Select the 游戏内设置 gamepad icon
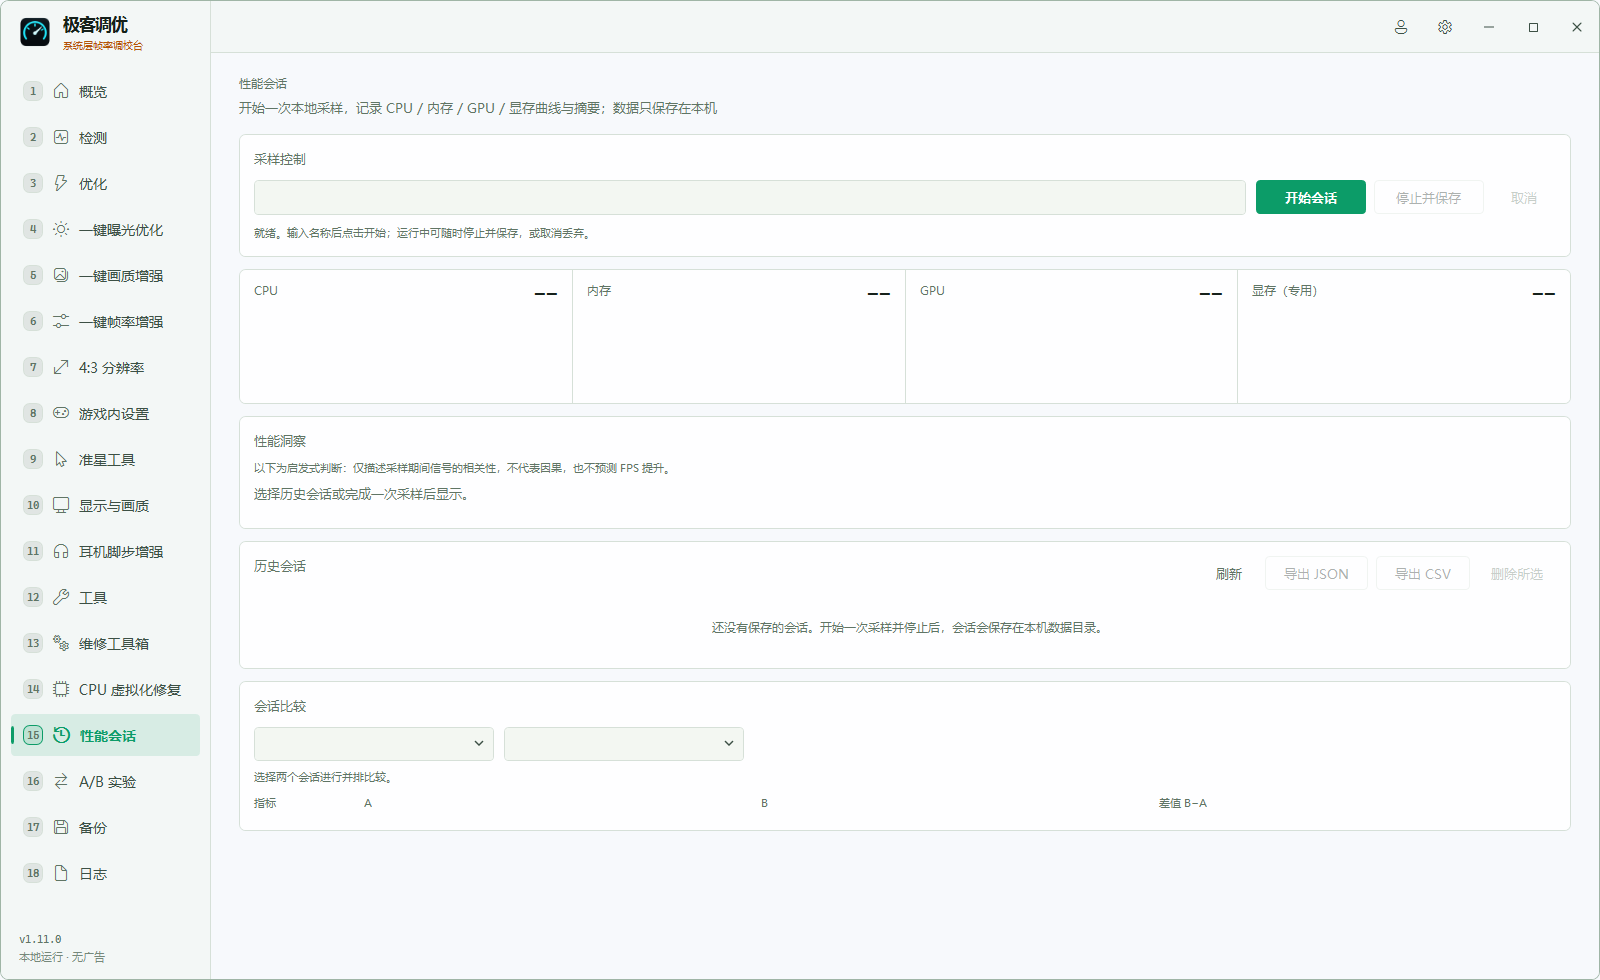 pyautogui.click(x=61, y=413)
